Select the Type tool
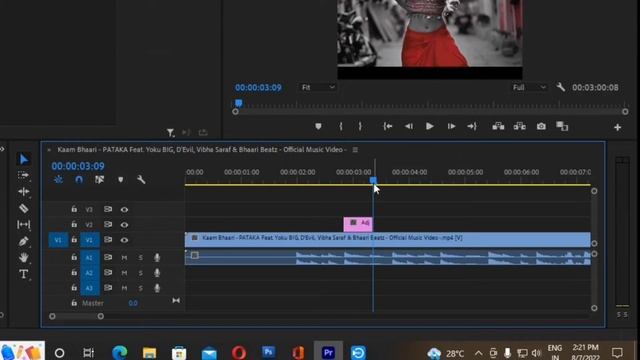The image size is (640, 360). (x=24, y=274)
